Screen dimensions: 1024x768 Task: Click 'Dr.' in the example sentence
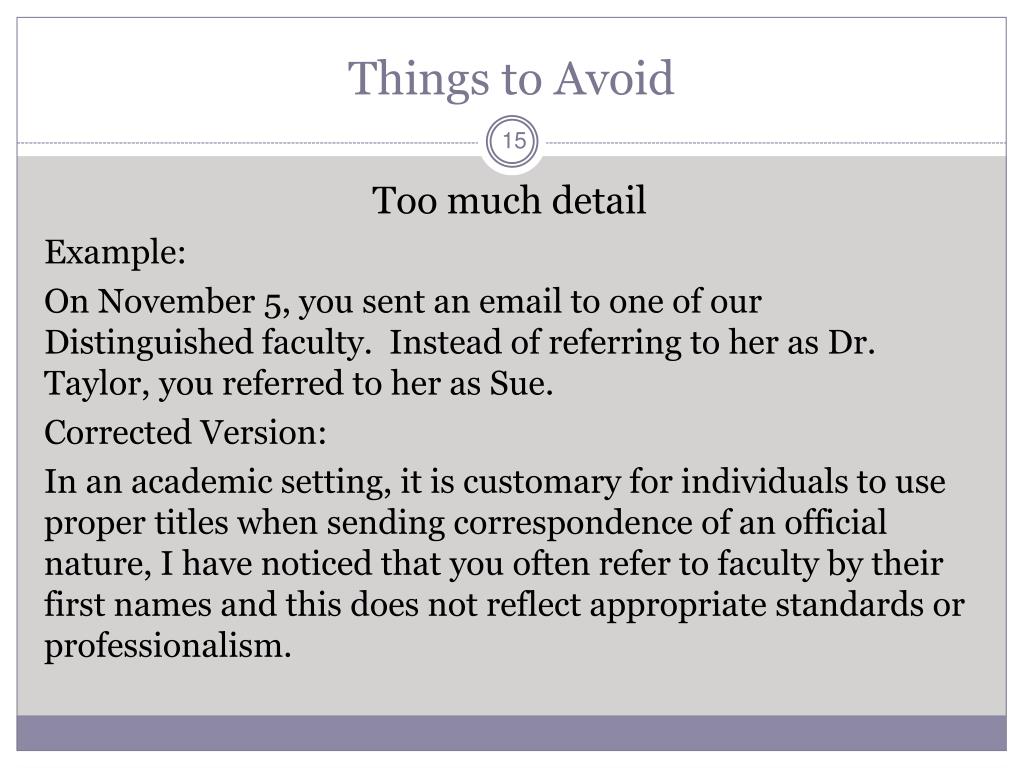click(x=852, y=342)
